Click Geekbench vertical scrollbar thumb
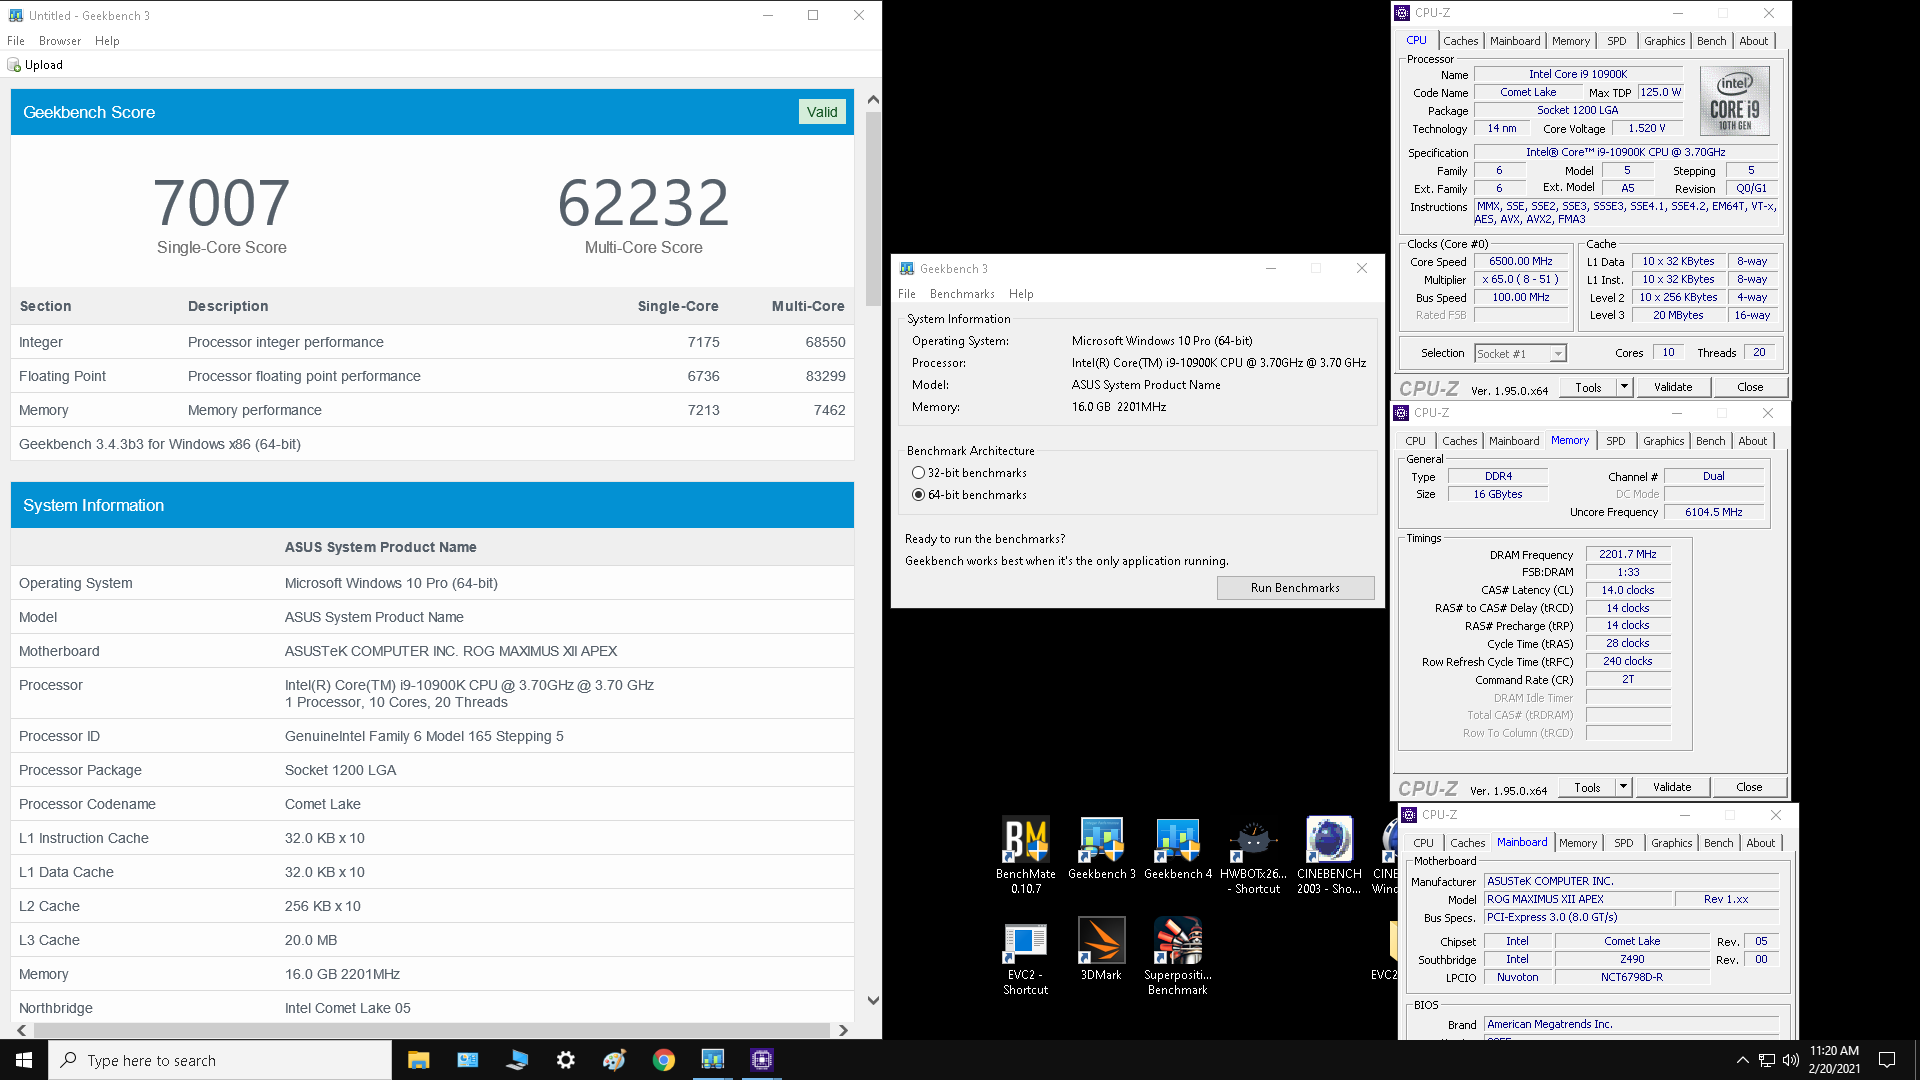This screenshot has height=1080, width=1920. (873, 208)
